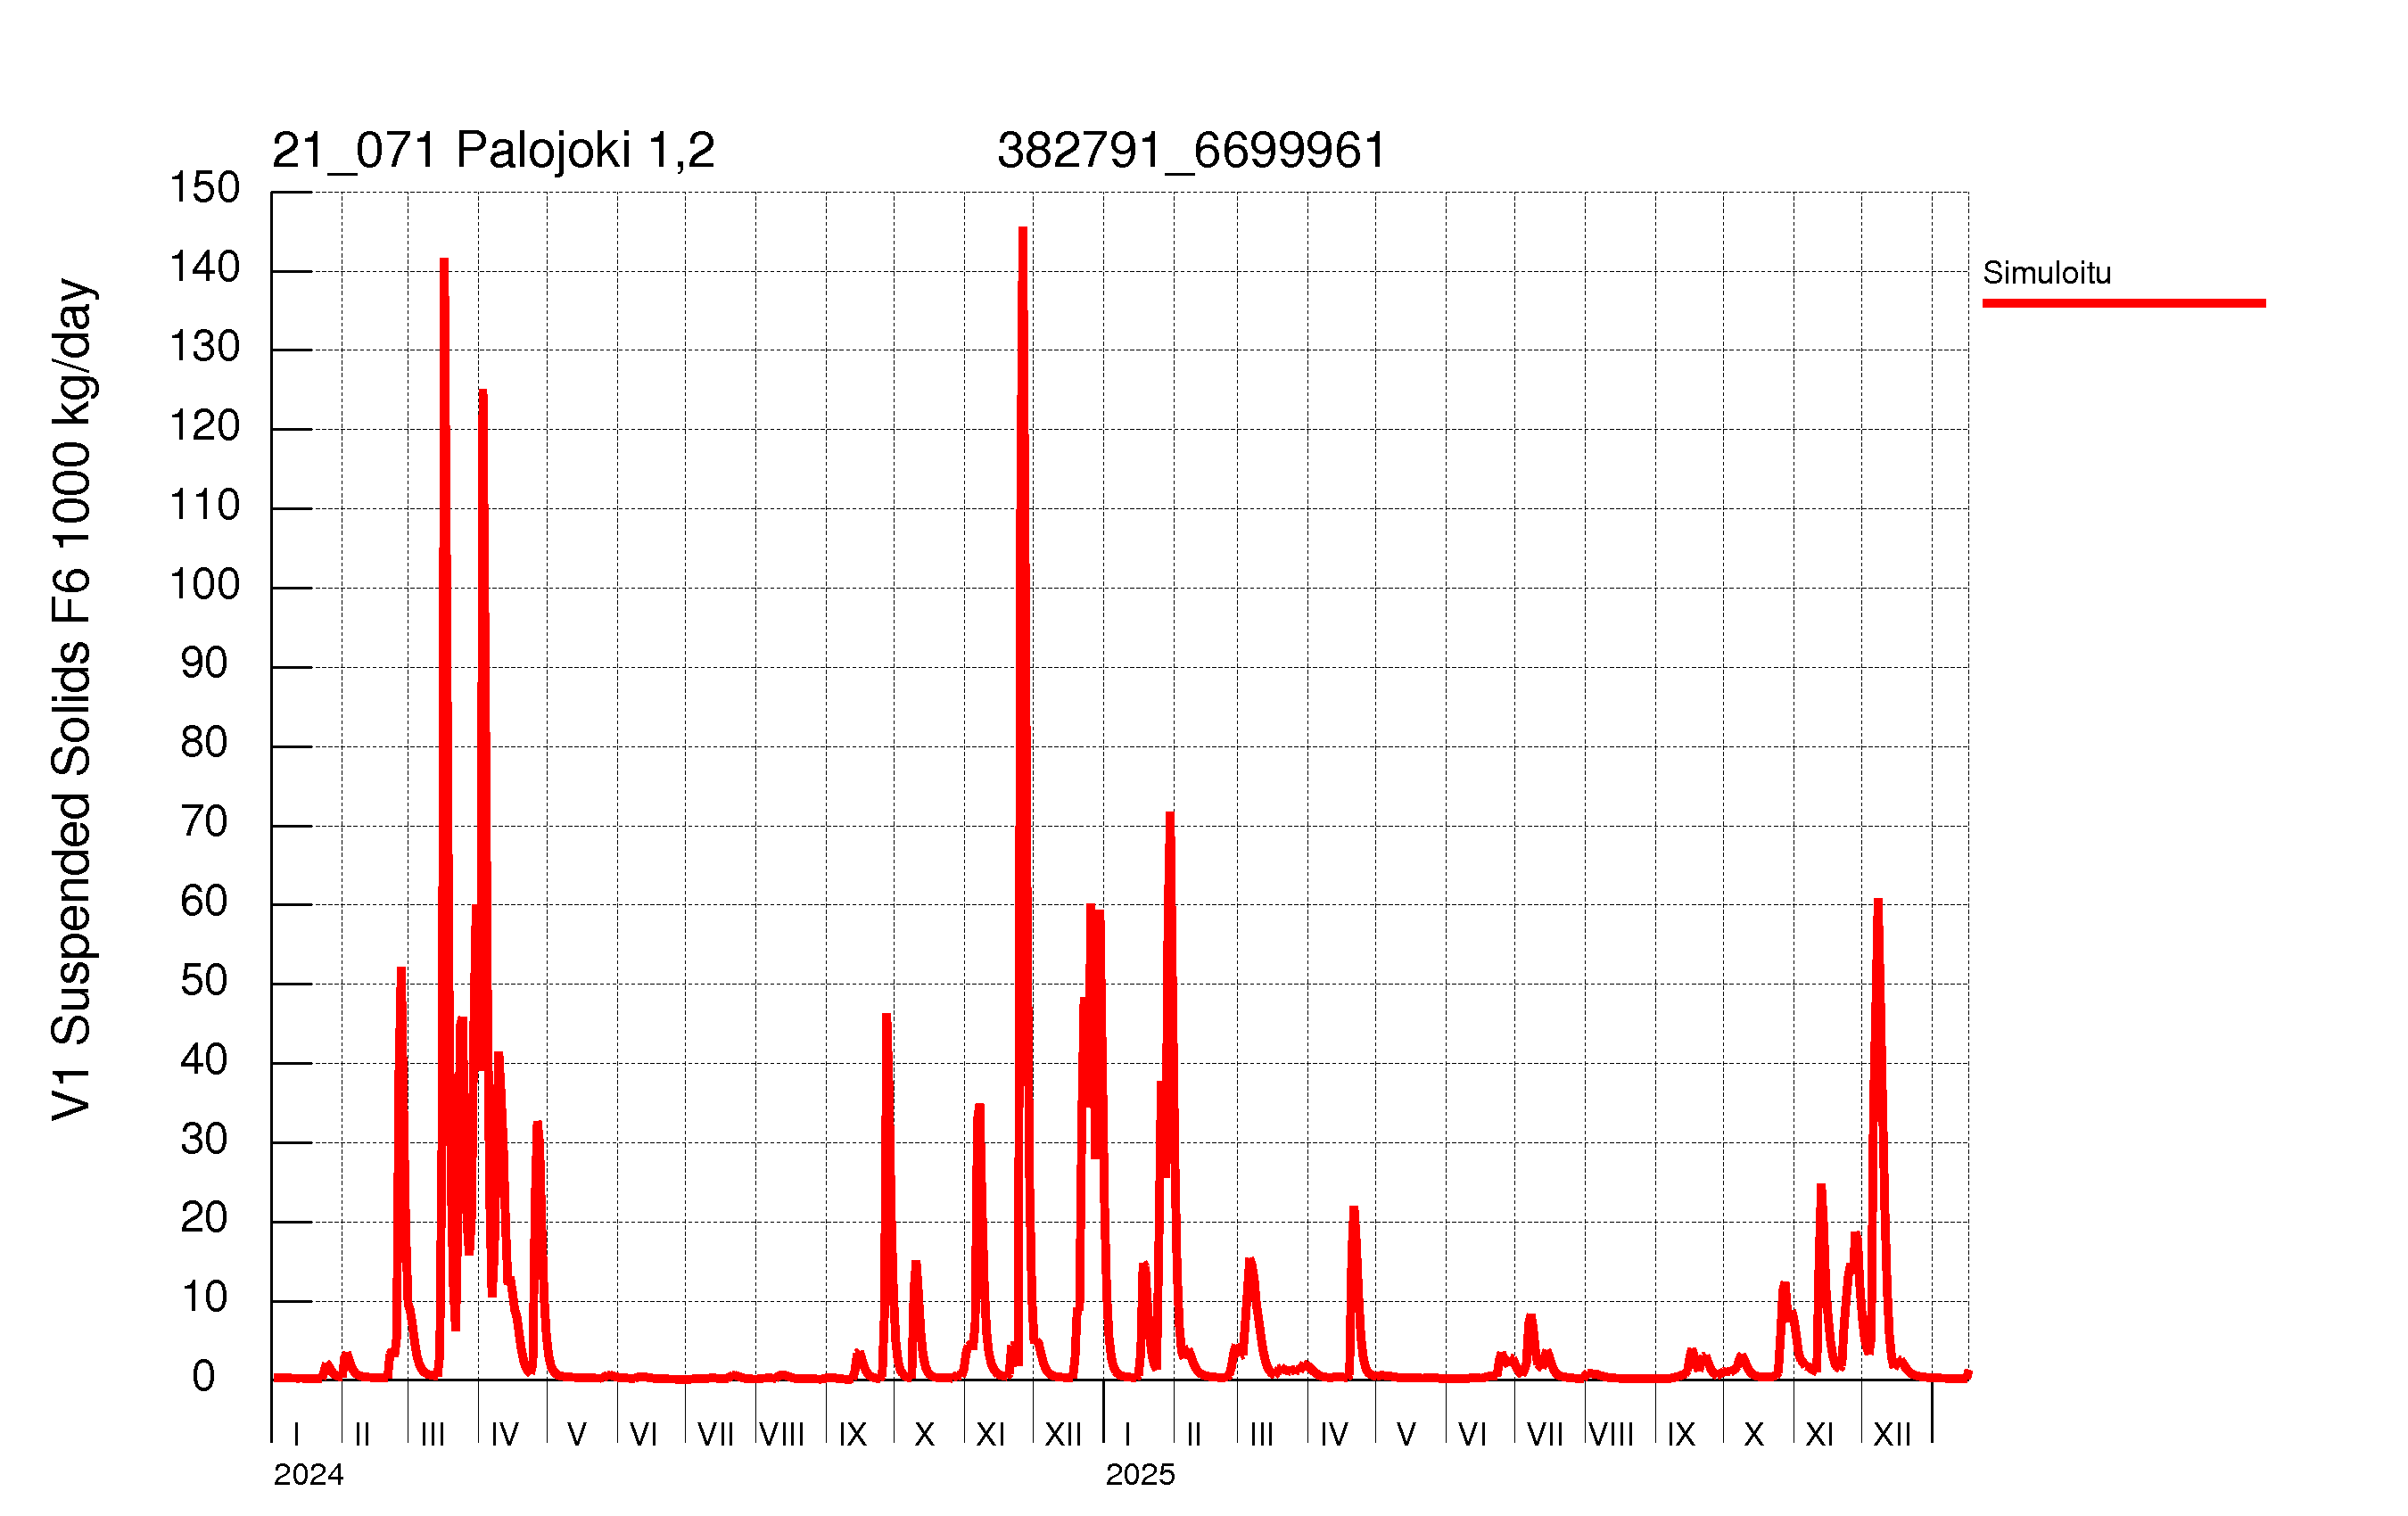
Task: Click the station code 382791_6699961
Action: [x=1191, y=151]
